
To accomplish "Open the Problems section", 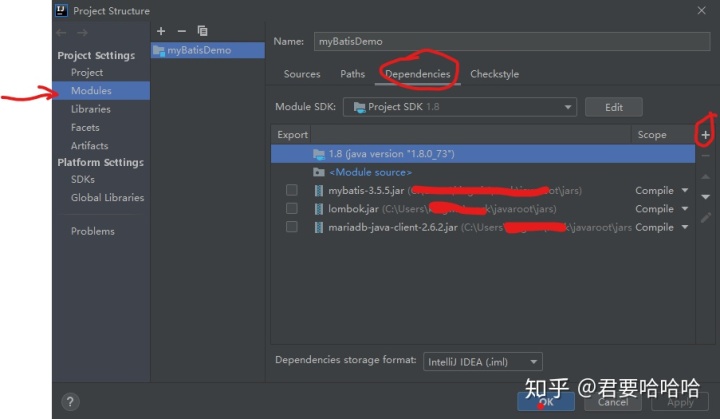I will (92, 232).
